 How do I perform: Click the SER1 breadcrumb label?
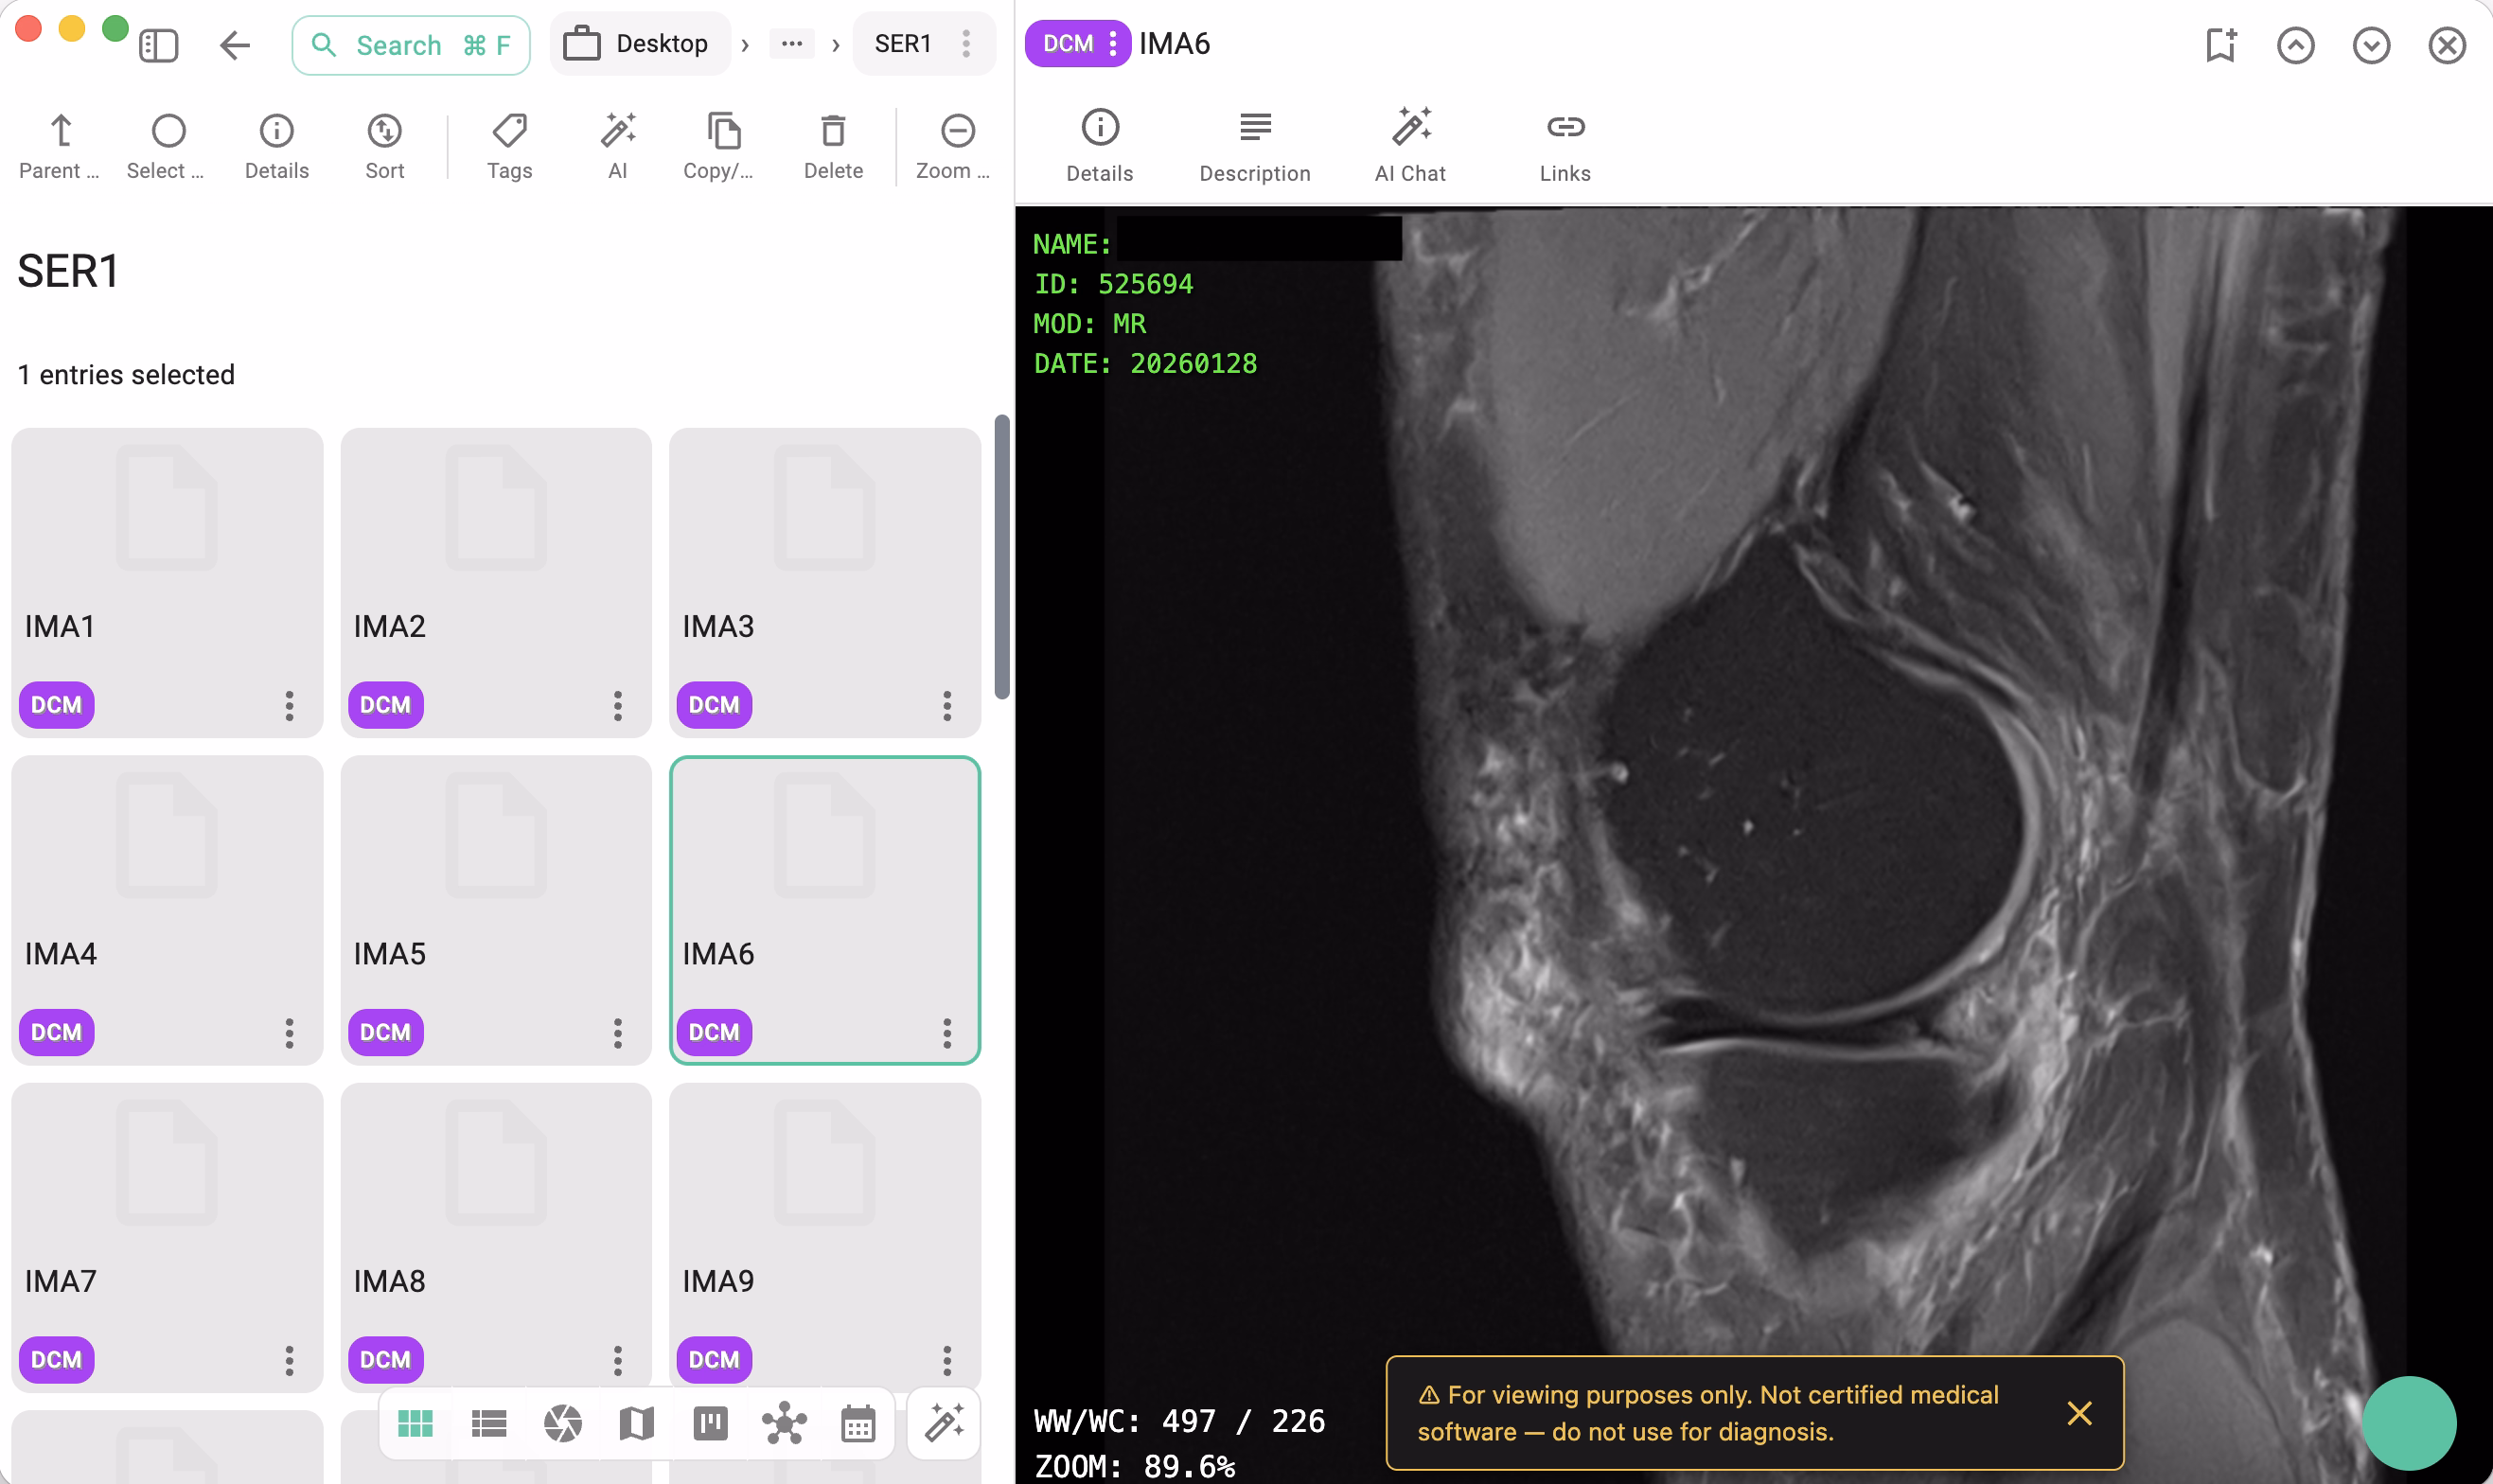(903, 44)
